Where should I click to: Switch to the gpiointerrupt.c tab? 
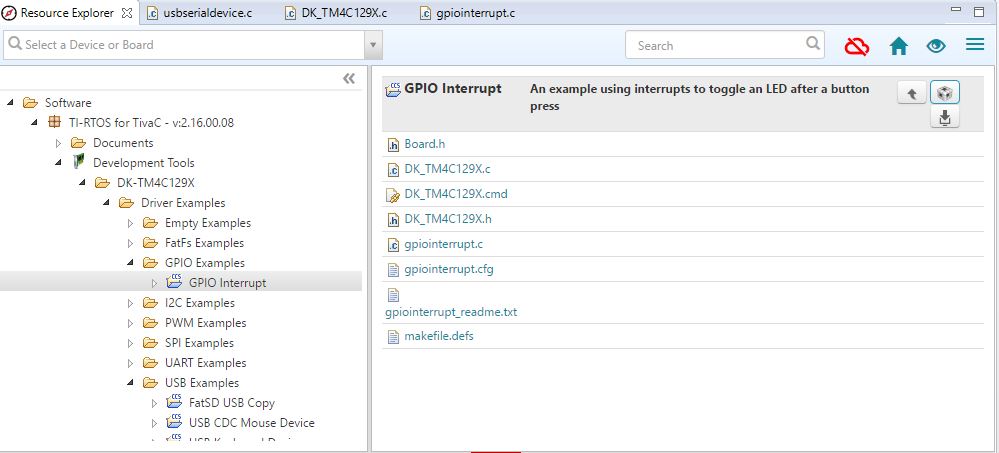468,13
